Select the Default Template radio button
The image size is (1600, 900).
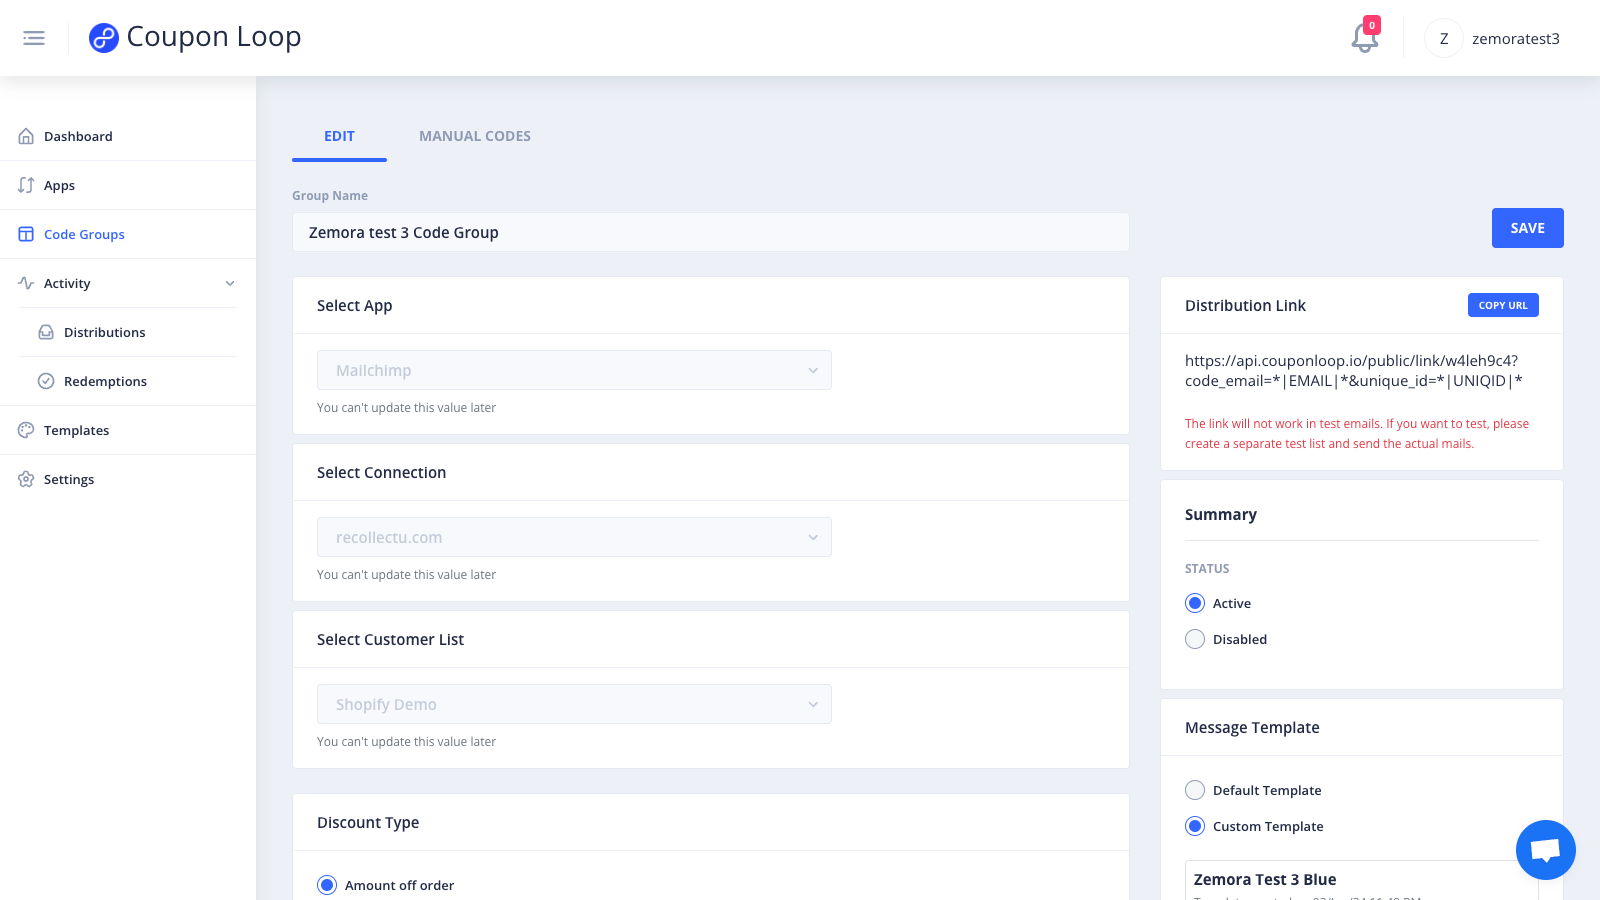(1195, 790)
